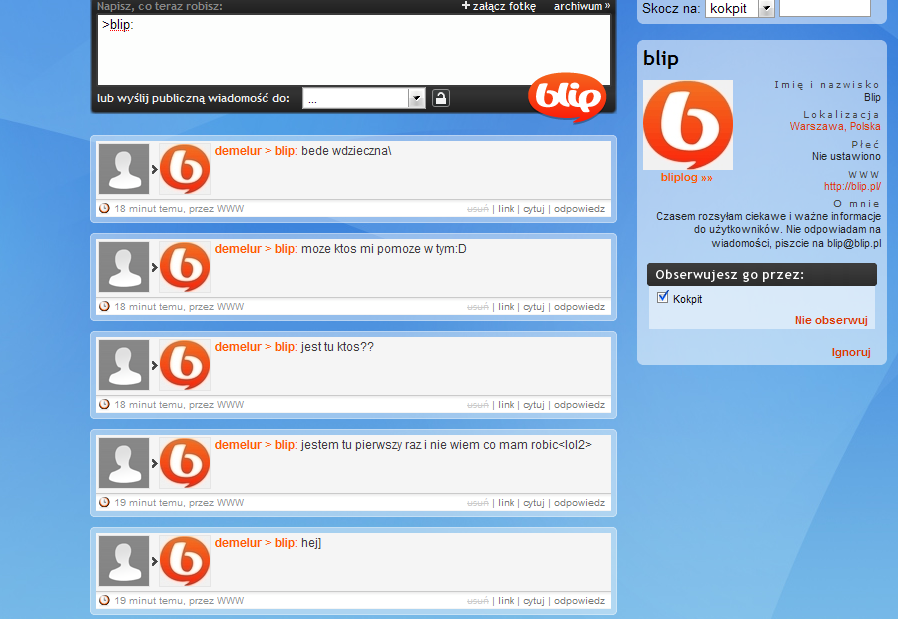The image size is (898, 619).
Task: Click 'cytuj' on 'hej]' message
Action: (x=534, y=601)
